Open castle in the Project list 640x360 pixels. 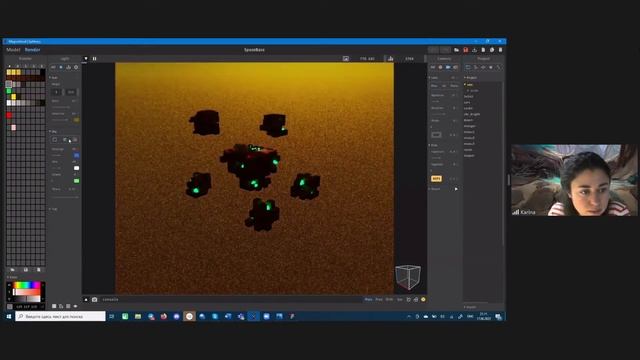[x=469, y=108]
